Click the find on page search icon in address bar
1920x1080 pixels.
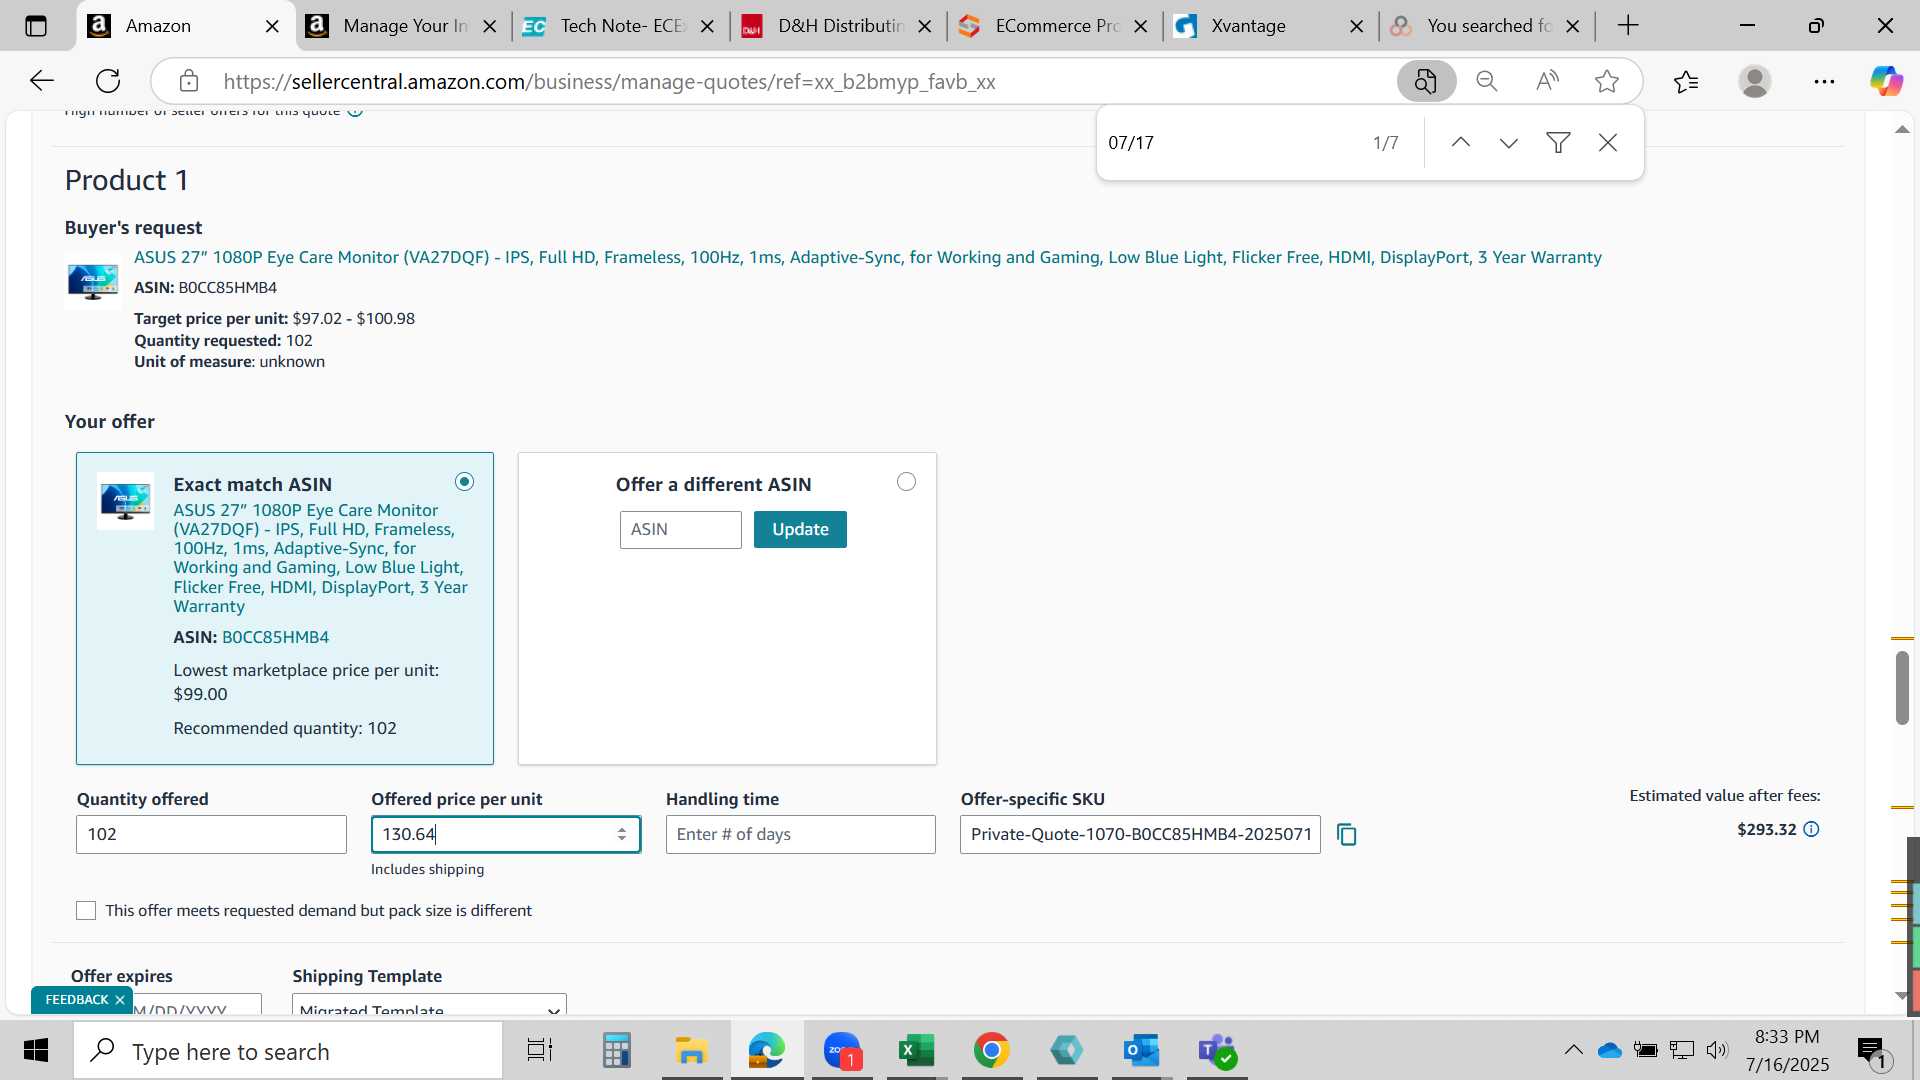pos(1426,81)
